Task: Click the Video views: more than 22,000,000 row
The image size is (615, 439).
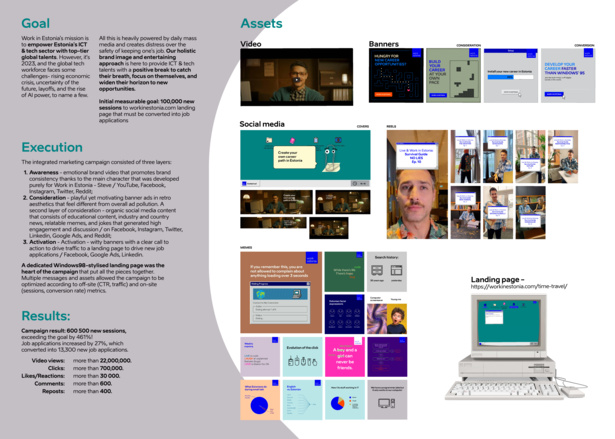Action: click(x=82, y=361)
